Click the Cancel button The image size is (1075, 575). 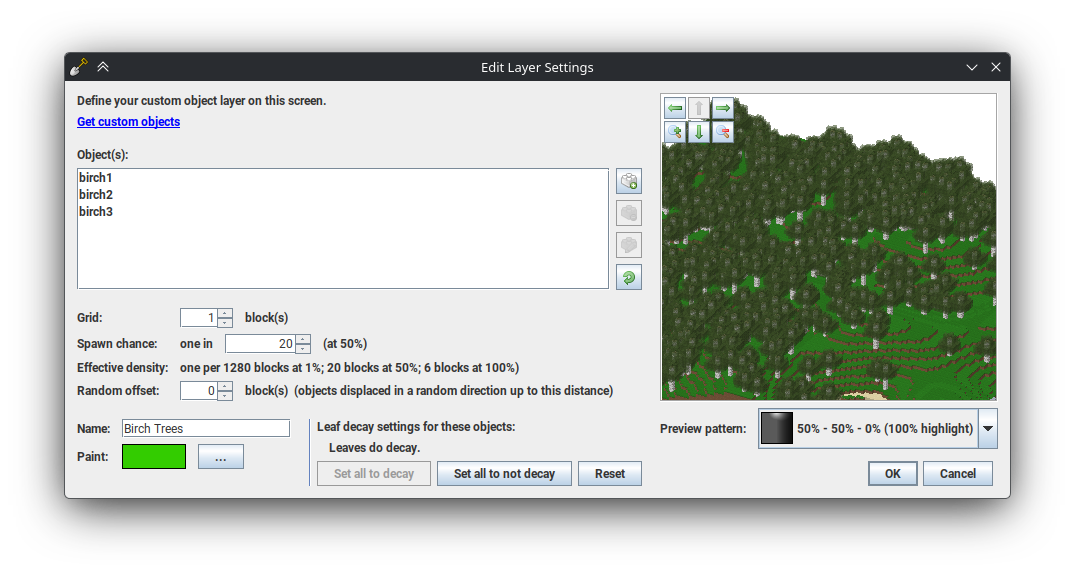coord(958,474)
